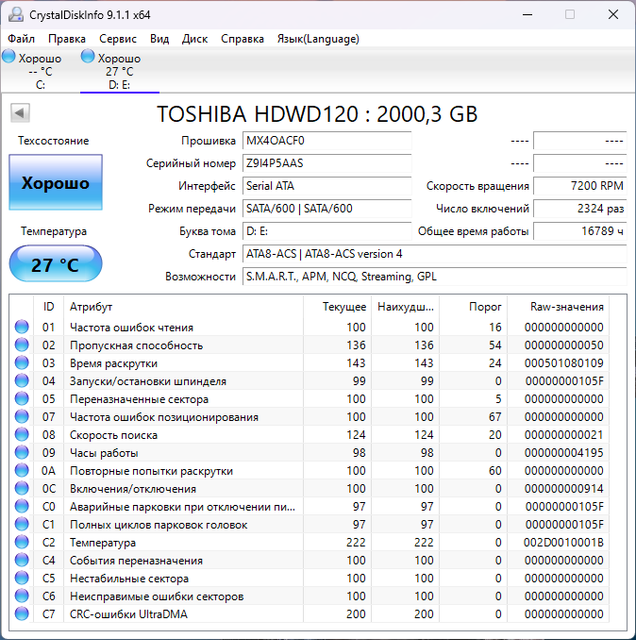The width and height of the screenshot is (636, 640).
Task: Click the Порог column header
Action: [474, 307]
